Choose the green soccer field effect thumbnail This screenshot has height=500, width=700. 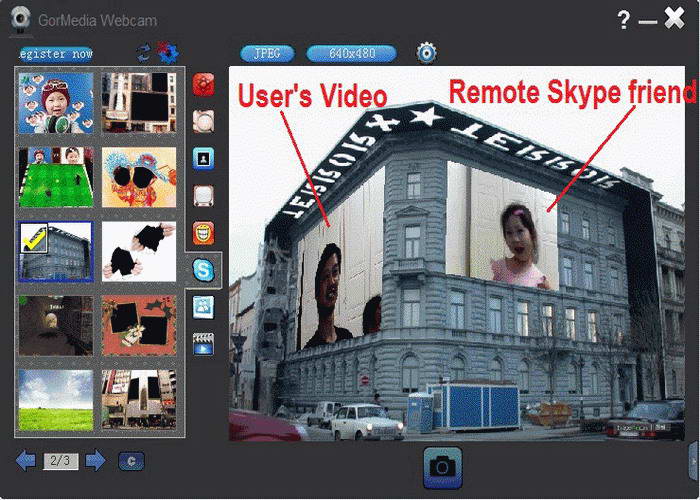pyautogui.click(x=56, y=177)
